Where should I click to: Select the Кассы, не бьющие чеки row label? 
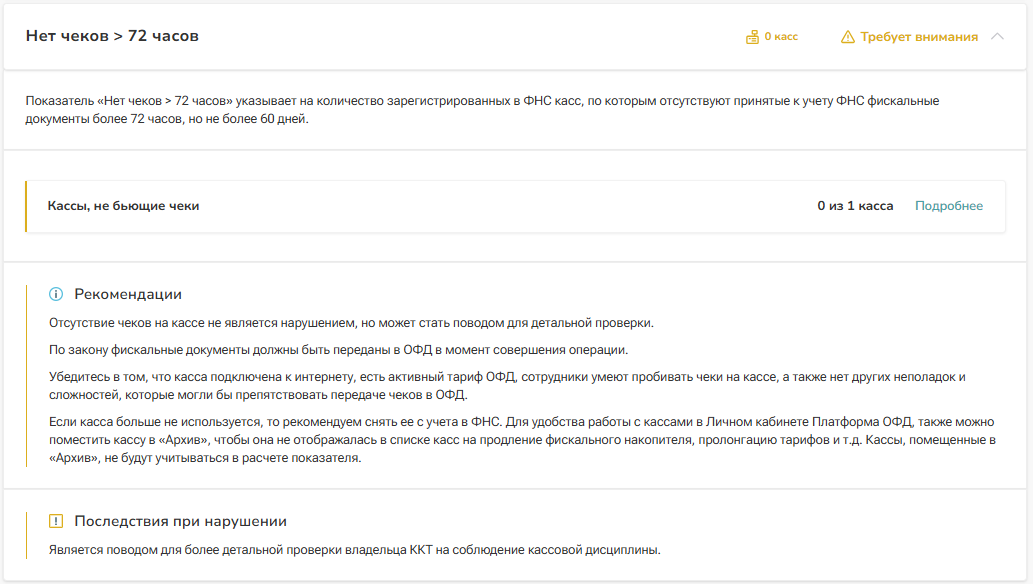pyautogui.click(x=123, y=206)
